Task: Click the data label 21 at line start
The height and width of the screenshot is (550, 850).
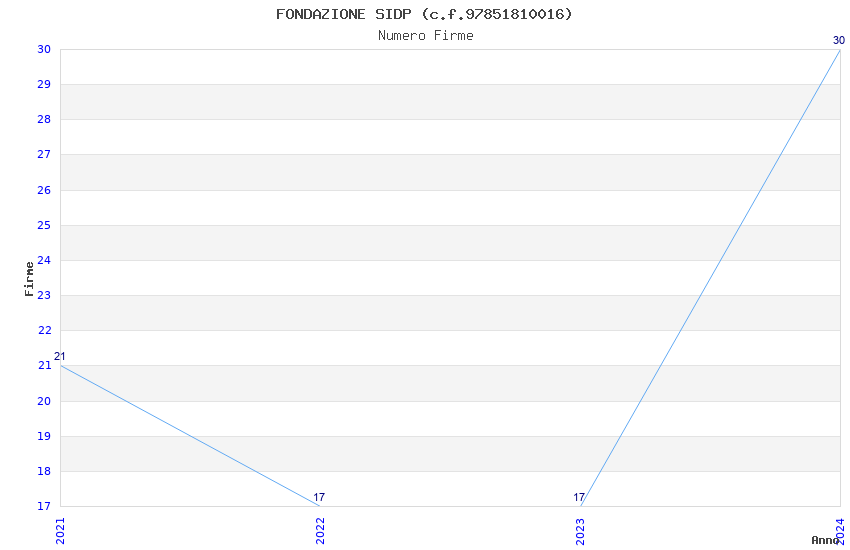Action: coord(60,357)
